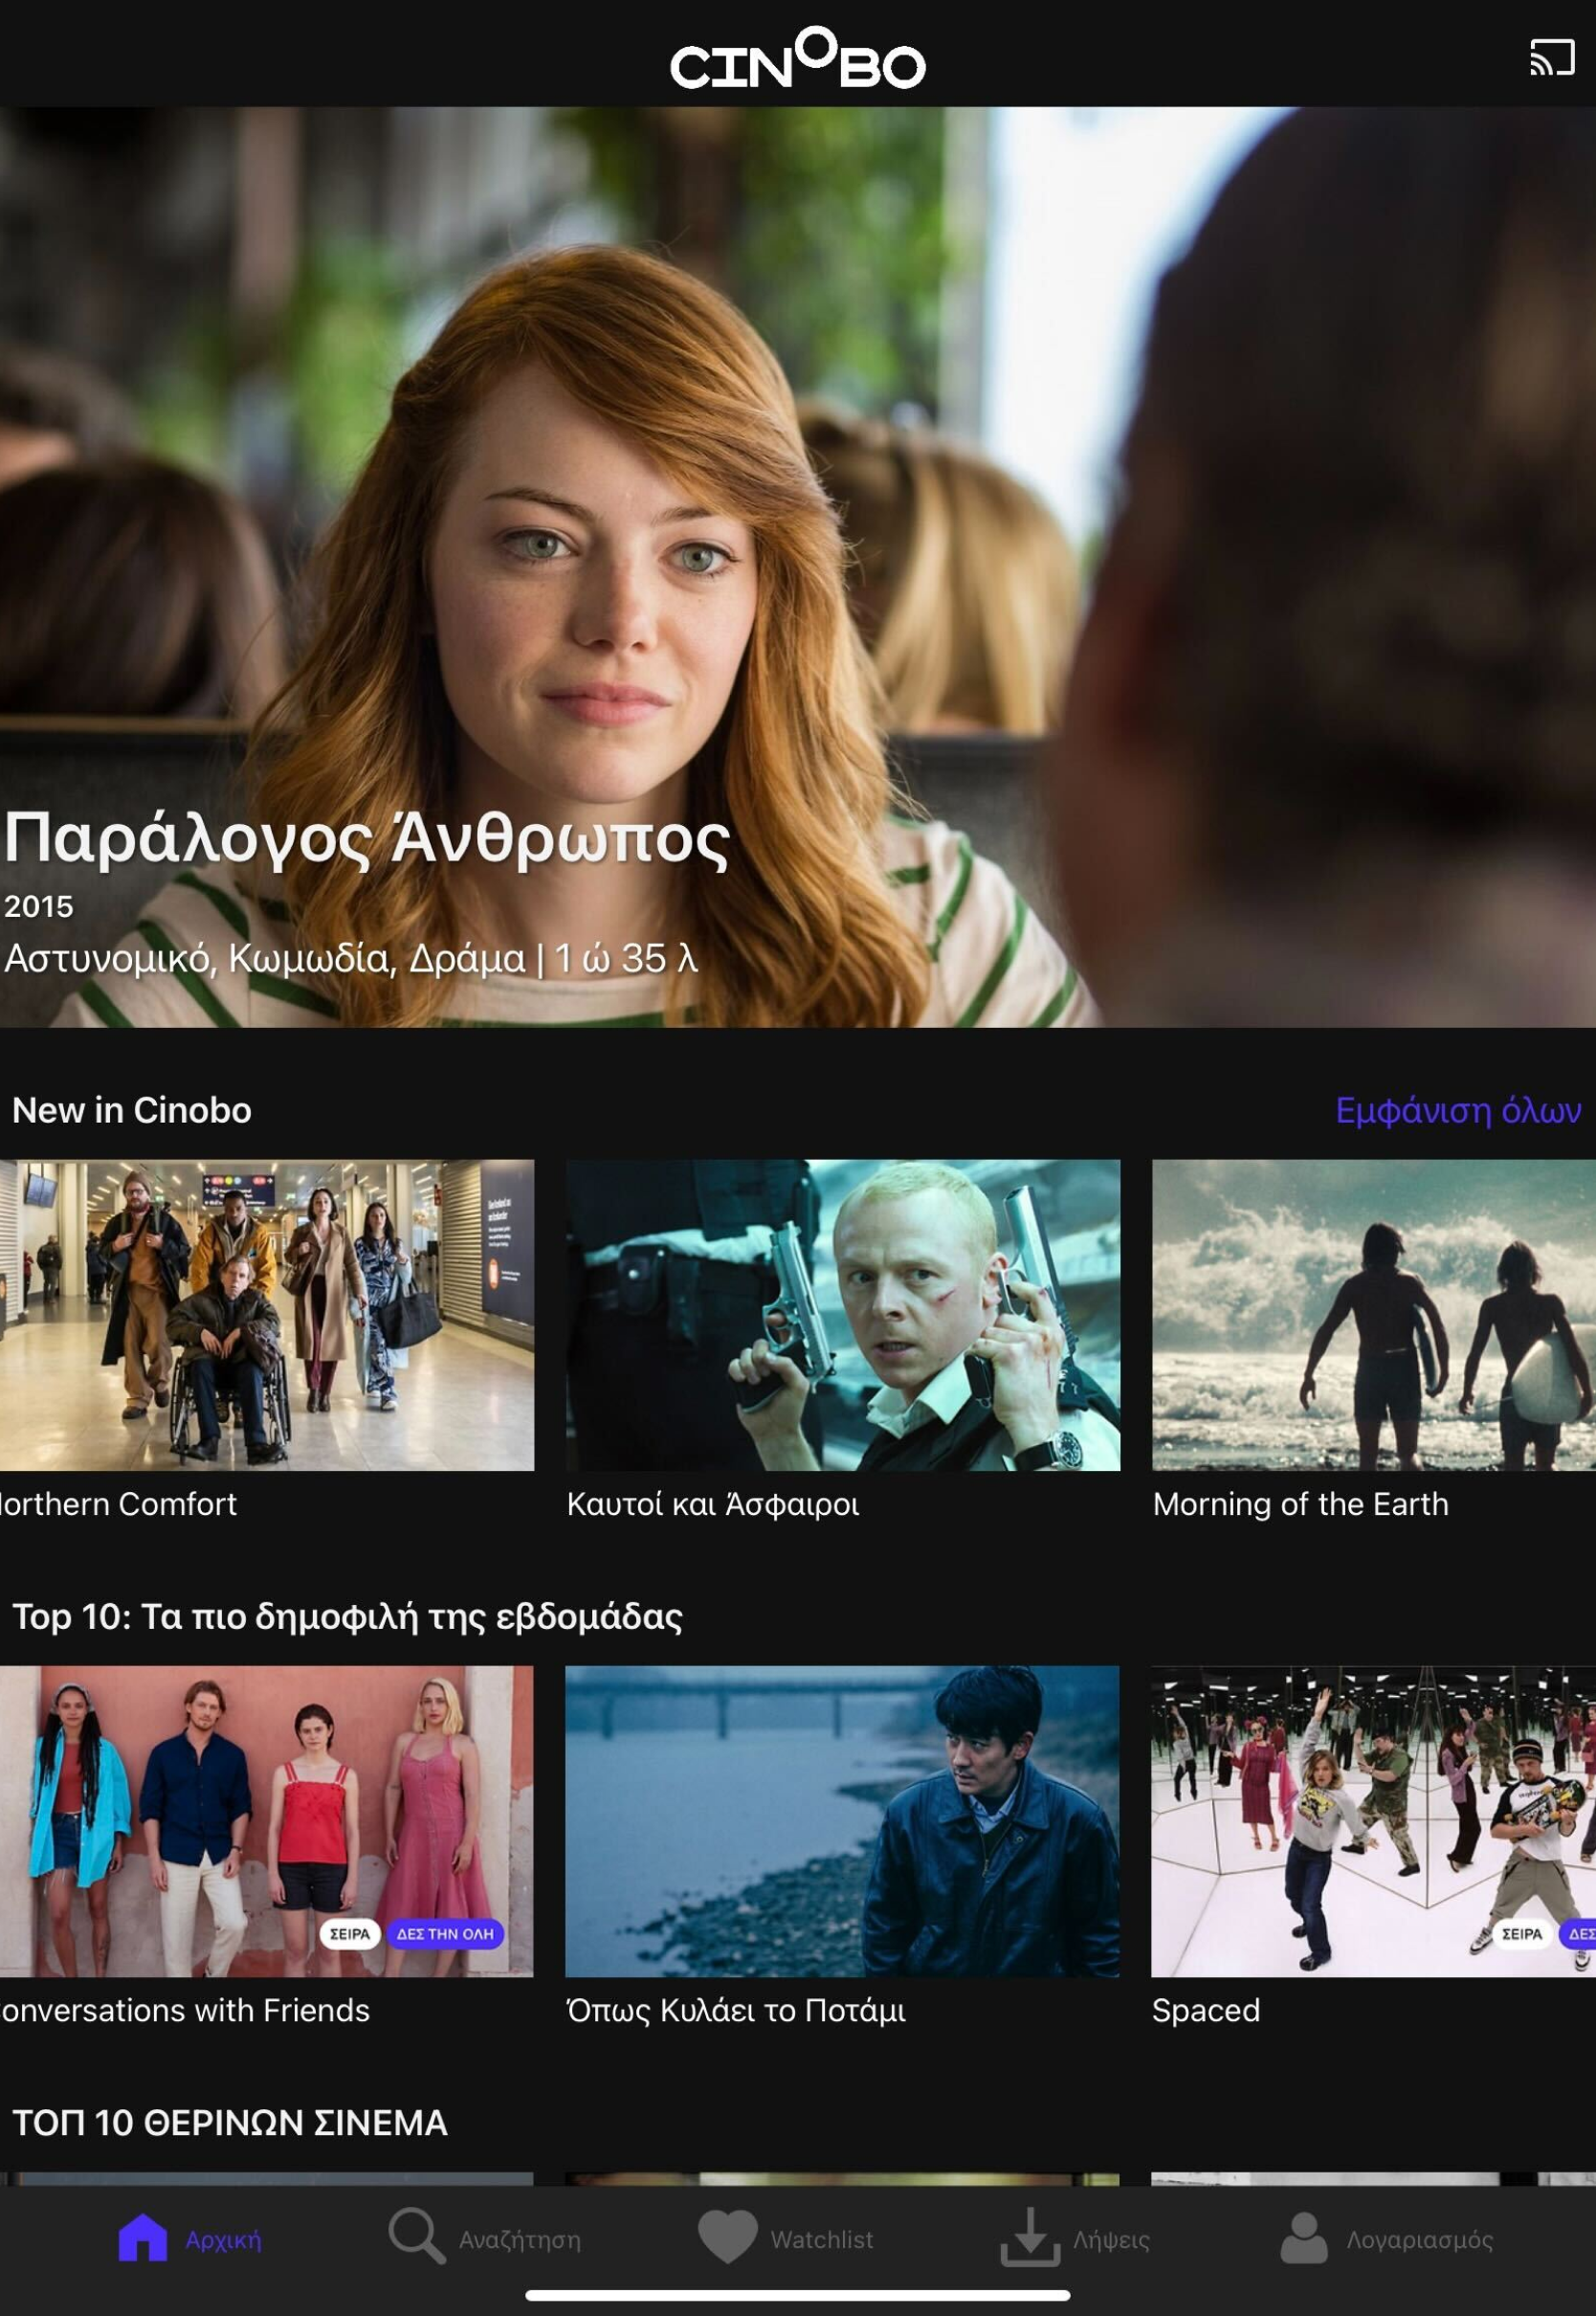
Task: Open the Watchlist heart icon
Action: [727, 2237]
